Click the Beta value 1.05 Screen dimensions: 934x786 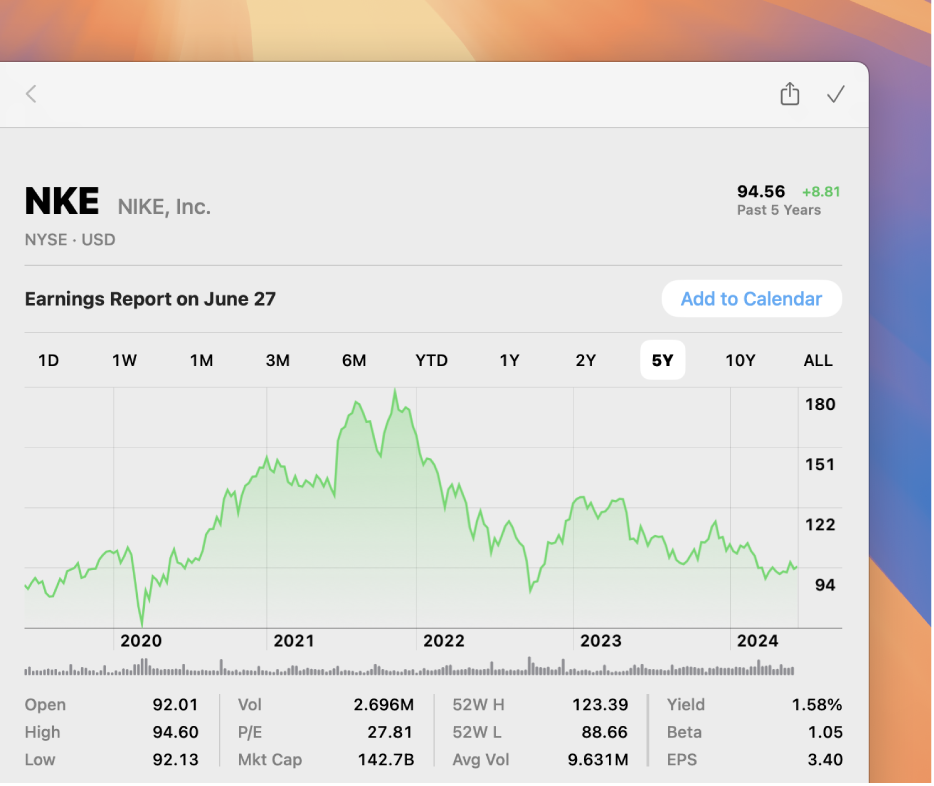[x=825, y=732]
